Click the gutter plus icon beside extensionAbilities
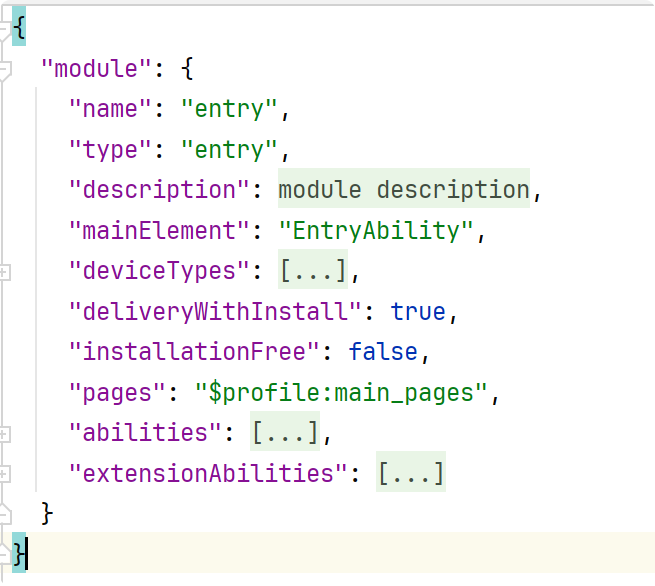This screenshot has height=586, width=655. click(3, 474)
